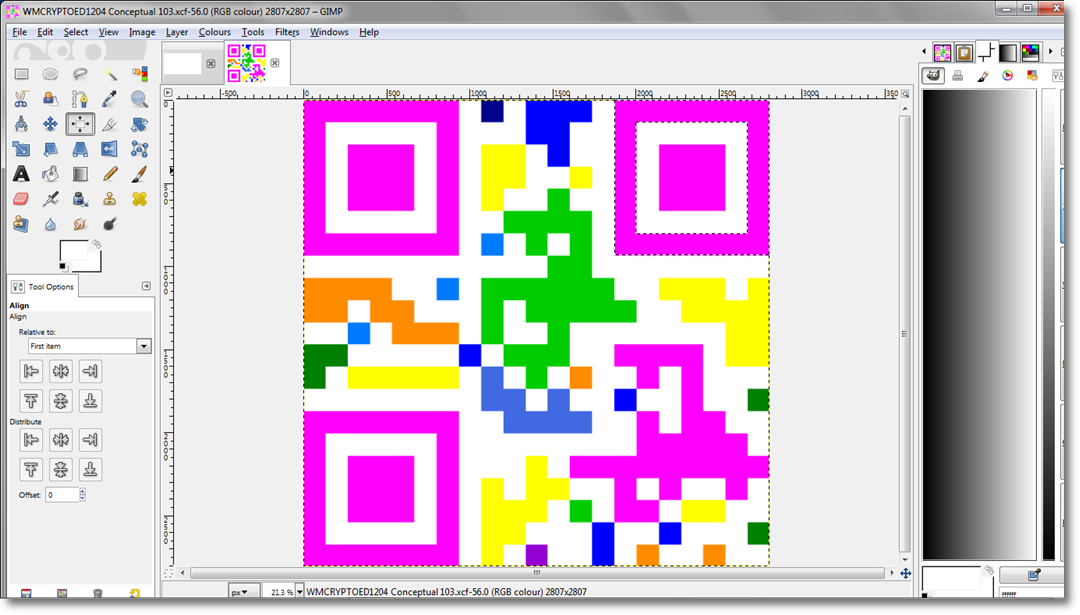This screenshot has width=1080, height=615.
Task: Select the Crop tool
Action: 110,124
